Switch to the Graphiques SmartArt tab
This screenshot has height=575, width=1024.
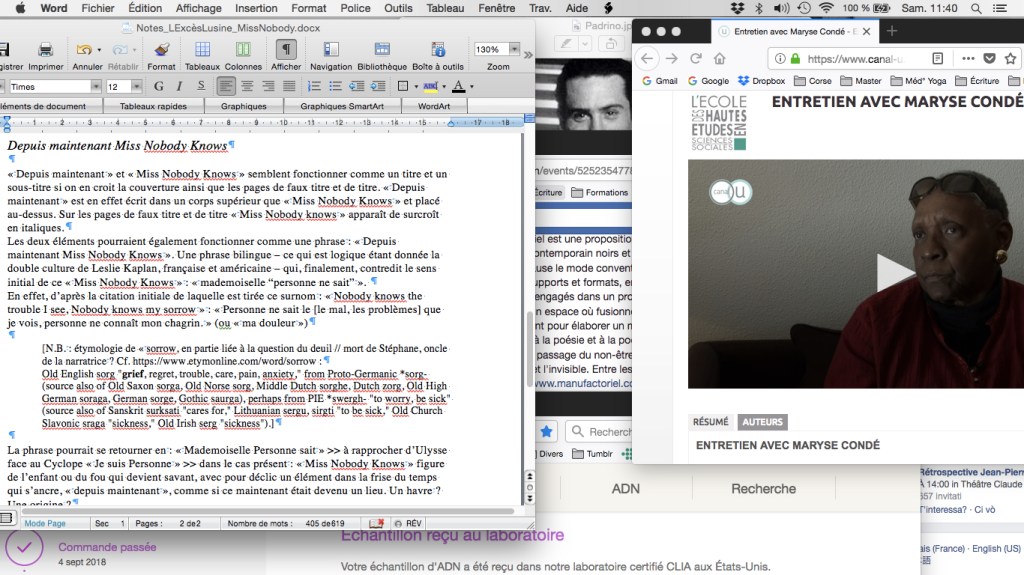[x=341, y=106]
